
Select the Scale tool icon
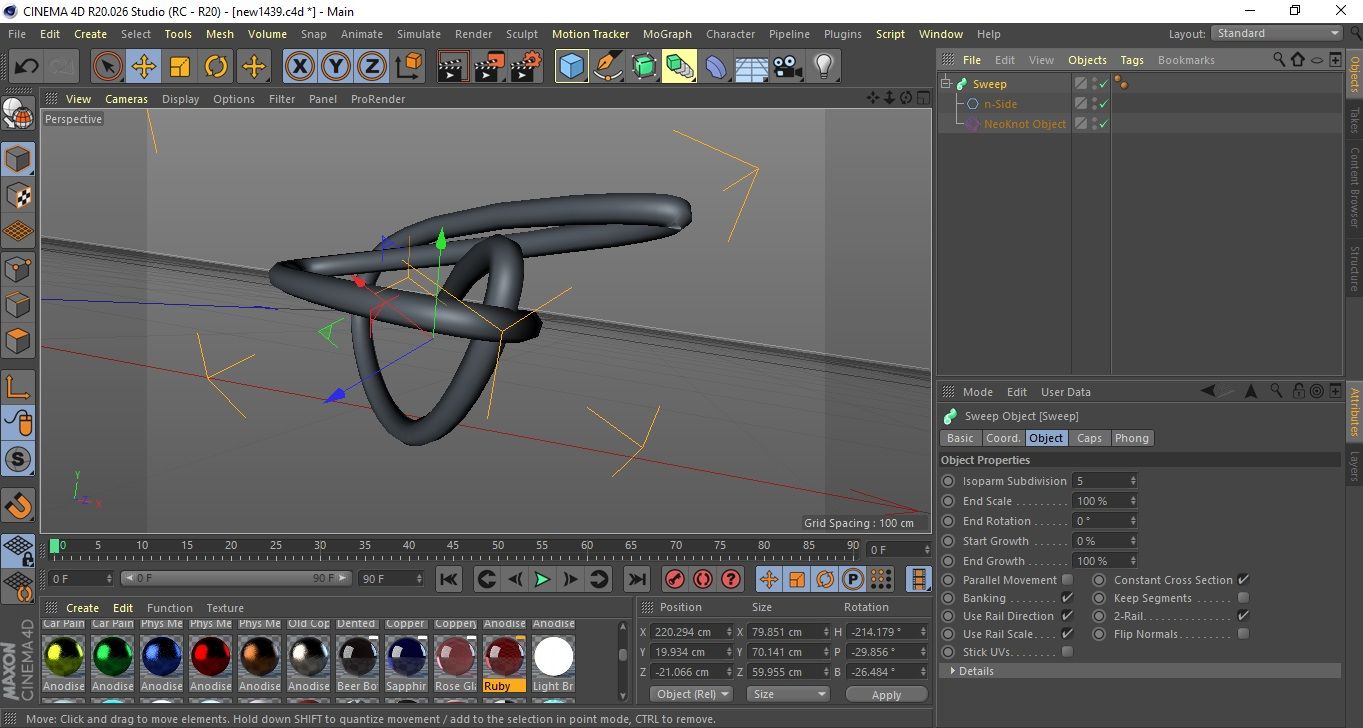[180, 67]
